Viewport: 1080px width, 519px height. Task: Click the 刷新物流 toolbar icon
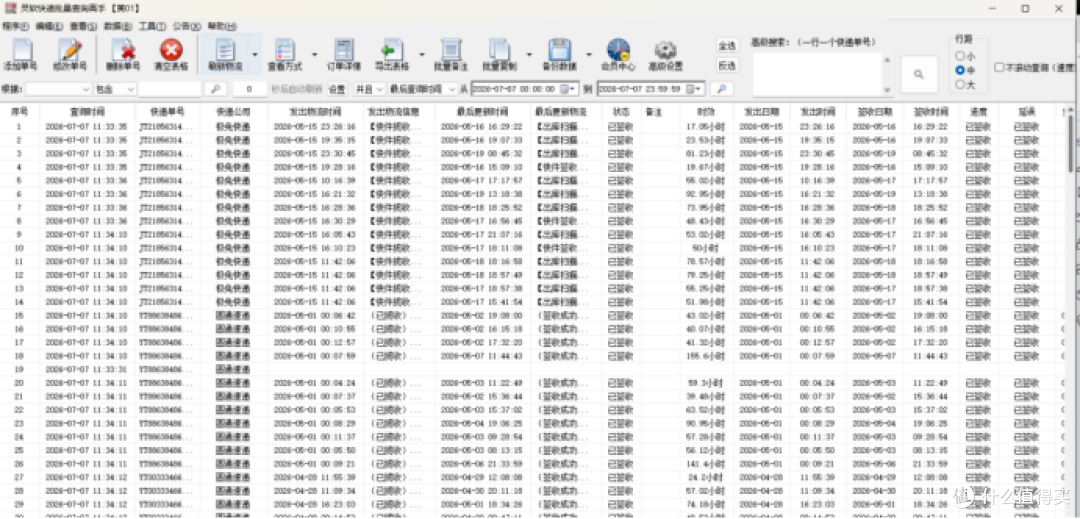click(x=225, y=54)
